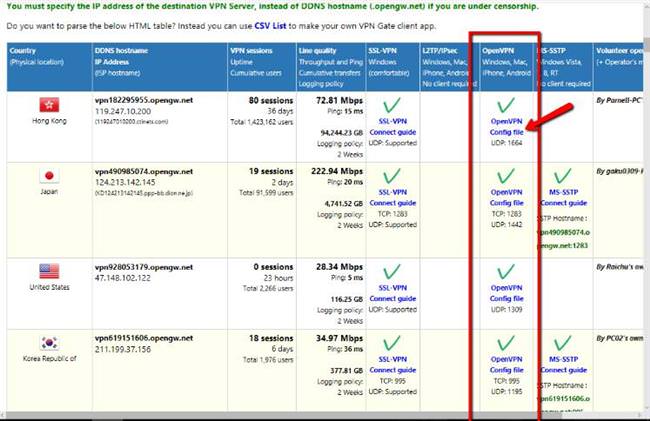Click OpenVPN green checkmark in Japan row
650x421 pixels.
point(506,176)
